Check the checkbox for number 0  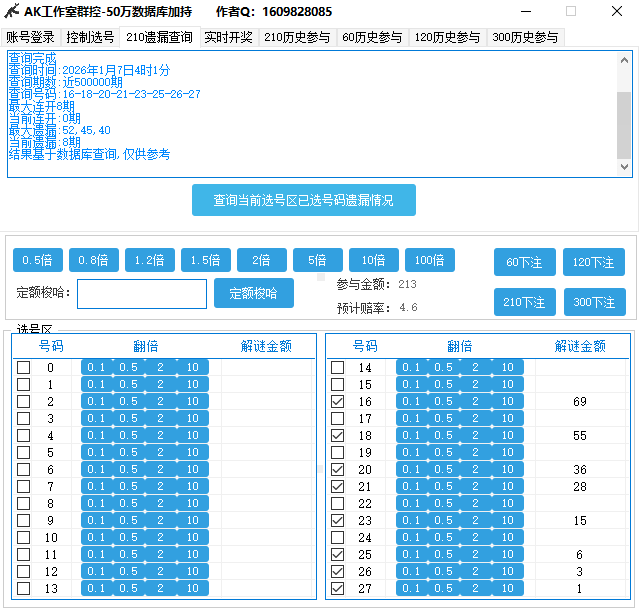24,367
